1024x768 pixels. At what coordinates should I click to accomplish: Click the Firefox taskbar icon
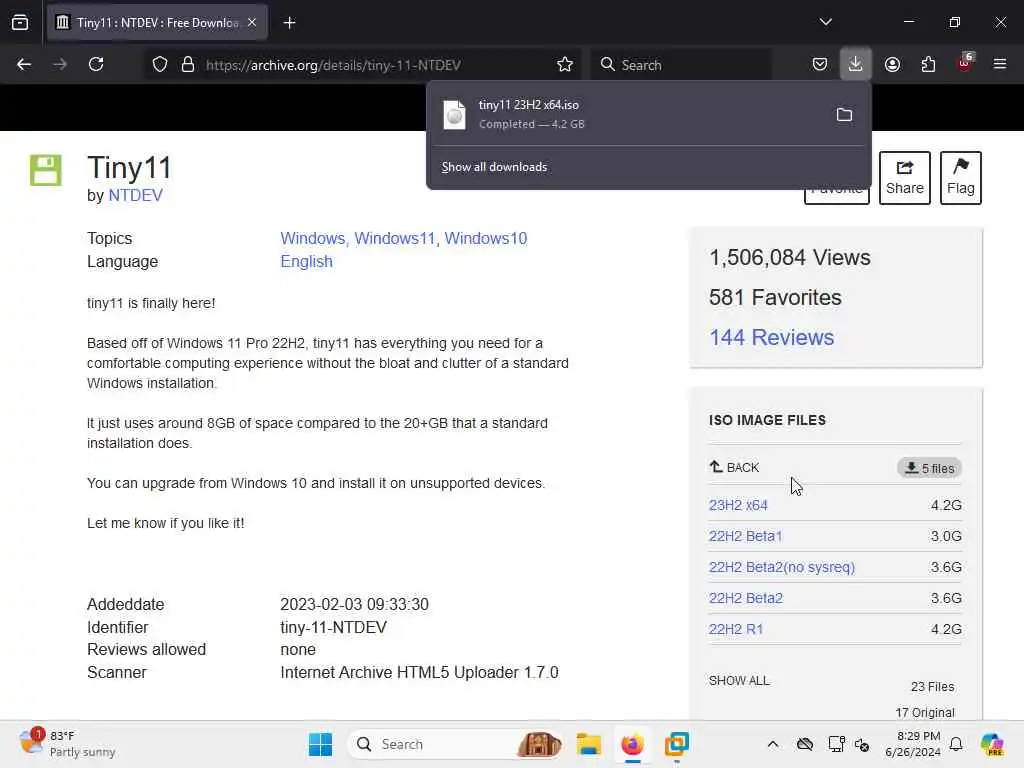click(x=632, y=744)
